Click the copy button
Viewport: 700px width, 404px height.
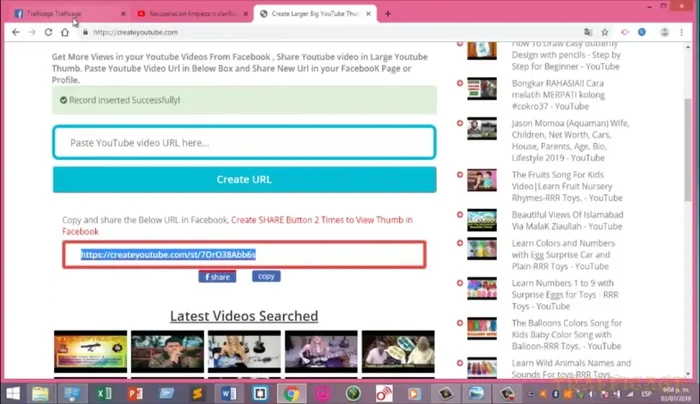pyautogui.click(x=266, y=276)
